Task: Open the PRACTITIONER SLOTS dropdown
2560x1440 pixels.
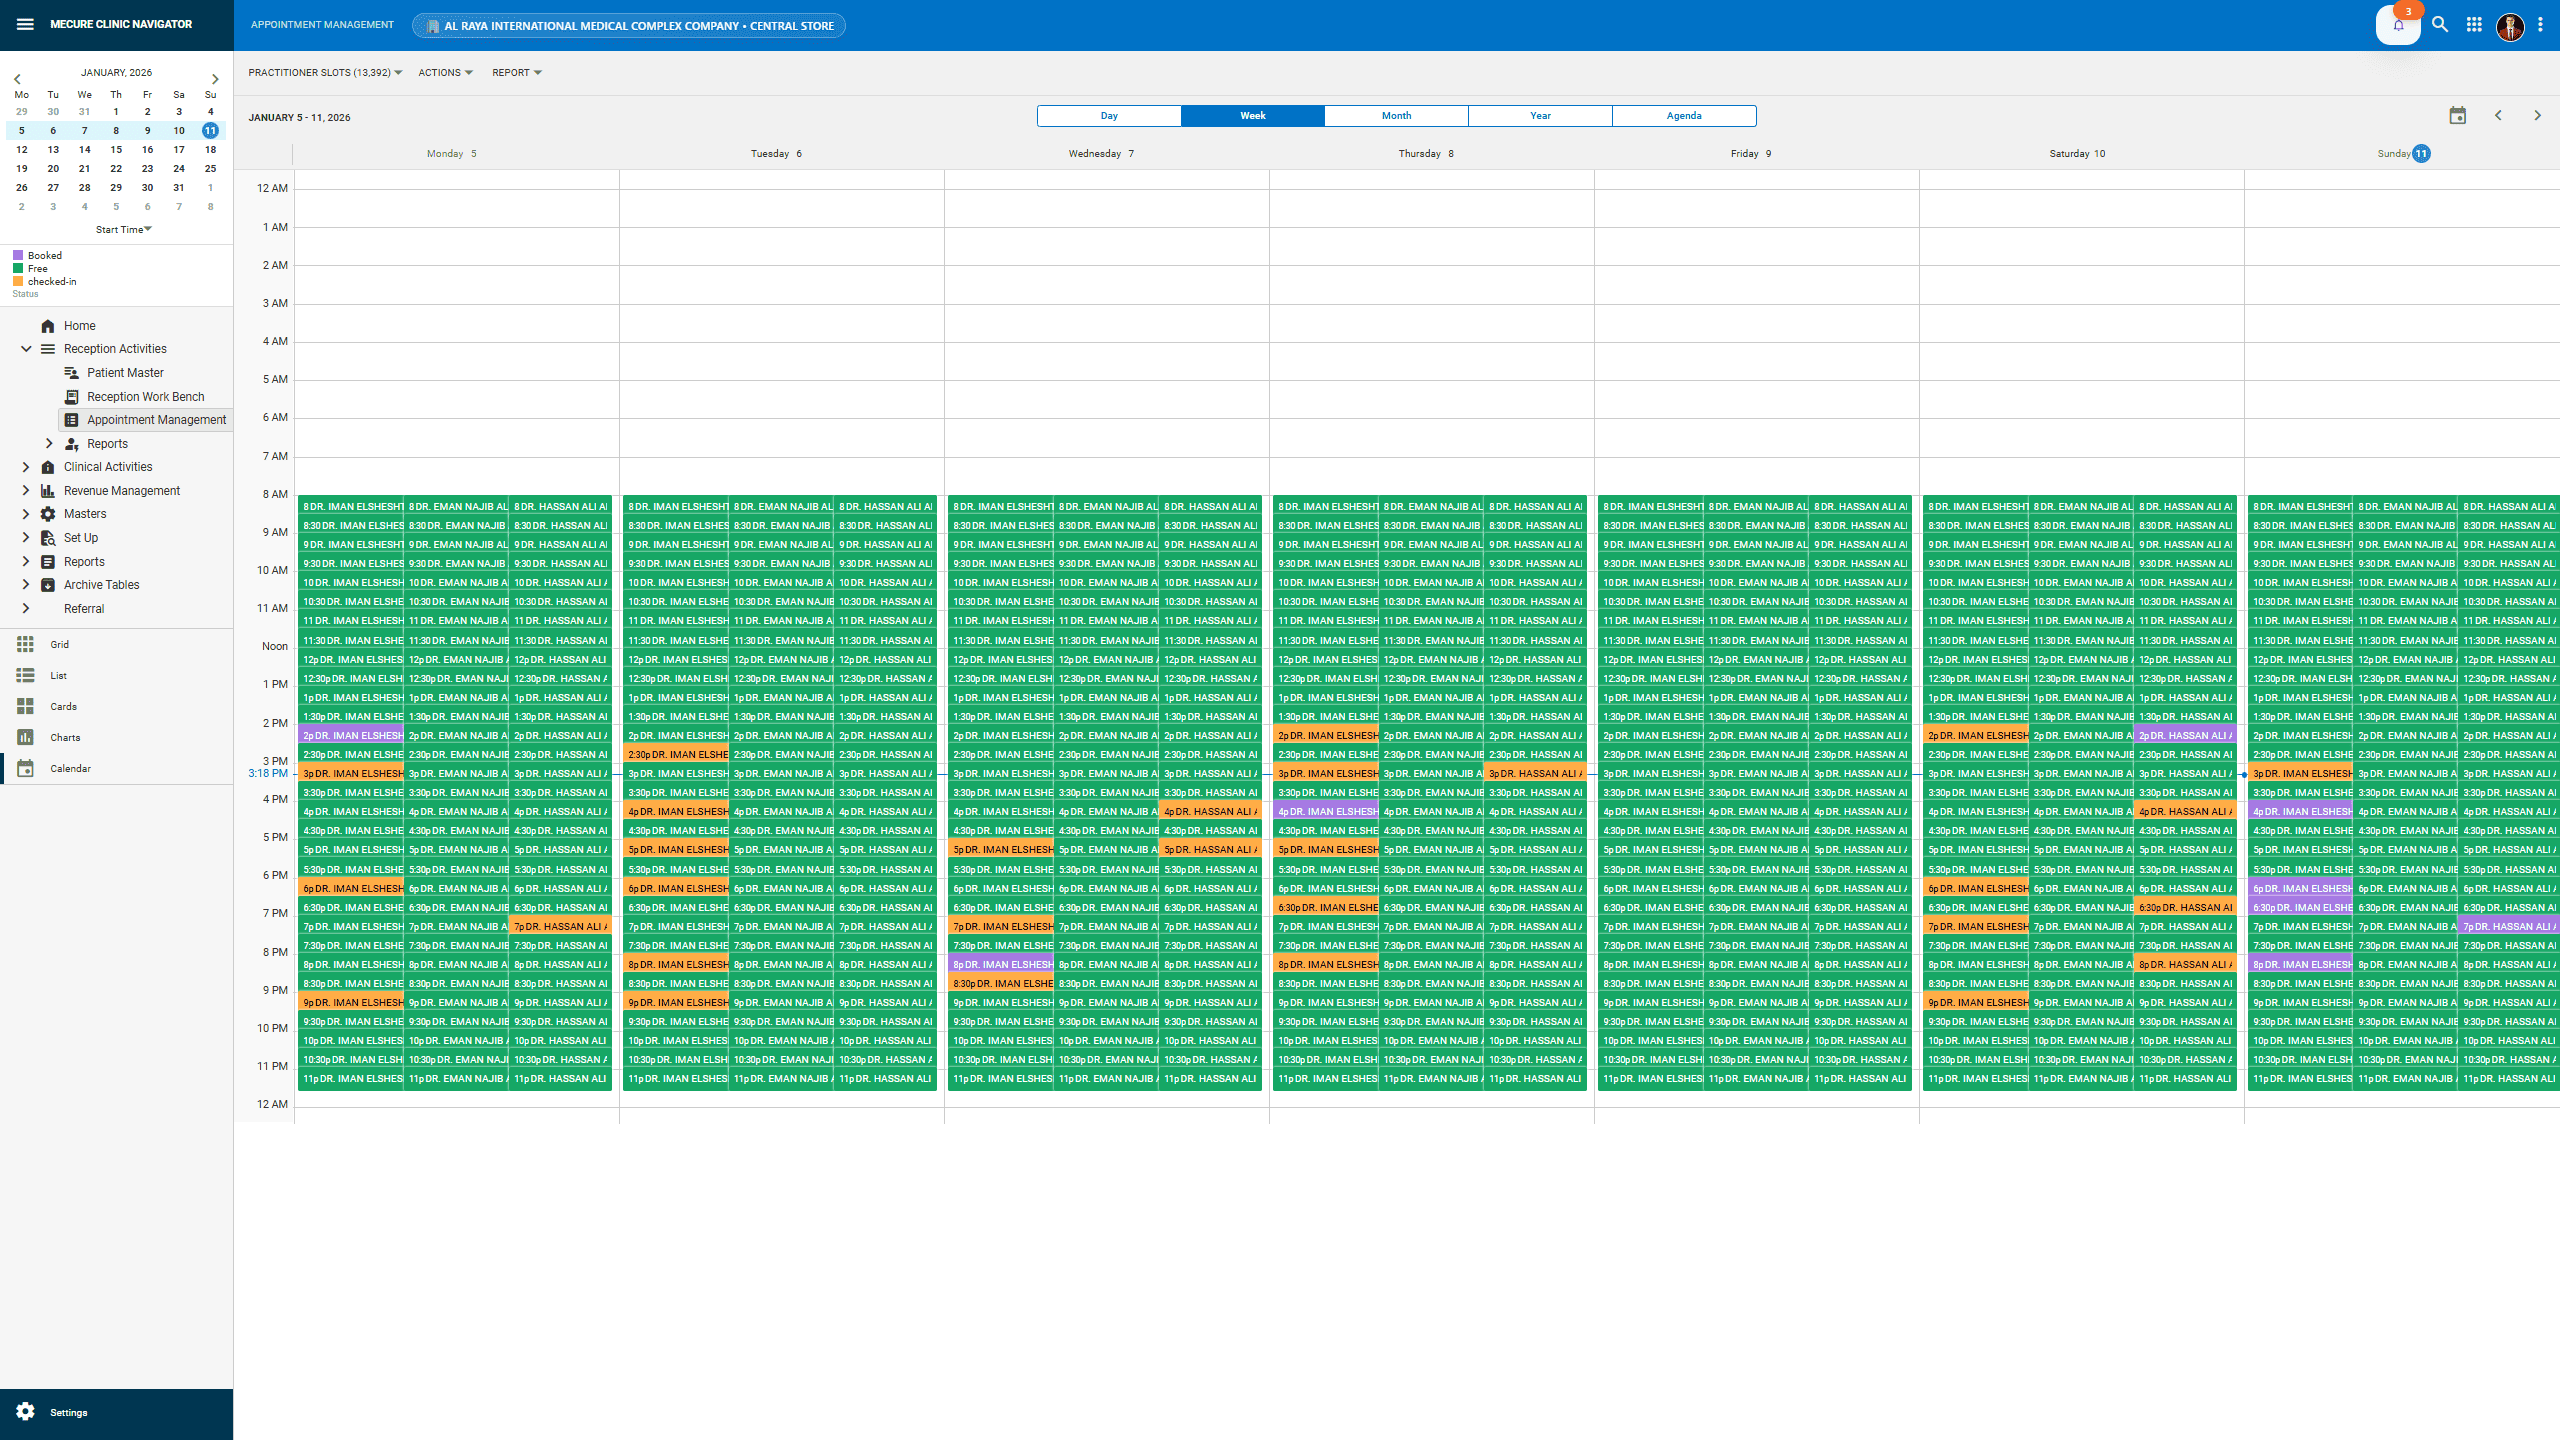Action: pyautogui.click(x=324, y=72)
